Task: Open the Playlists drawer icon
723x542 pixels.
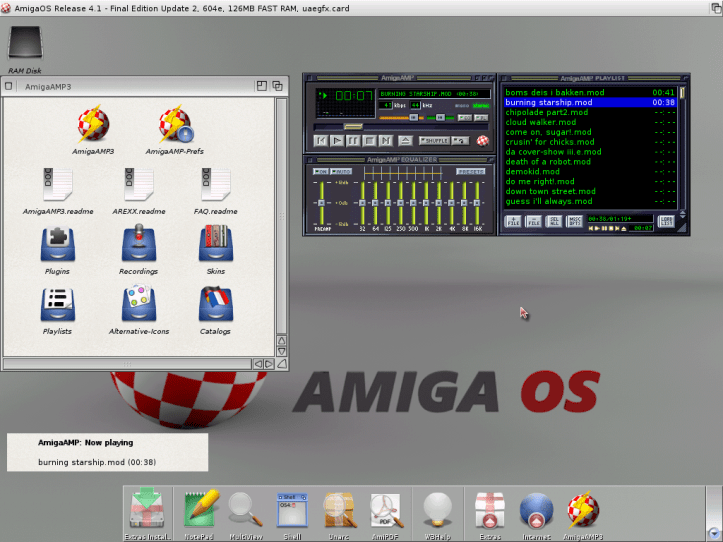Action: tap(57, 304)
